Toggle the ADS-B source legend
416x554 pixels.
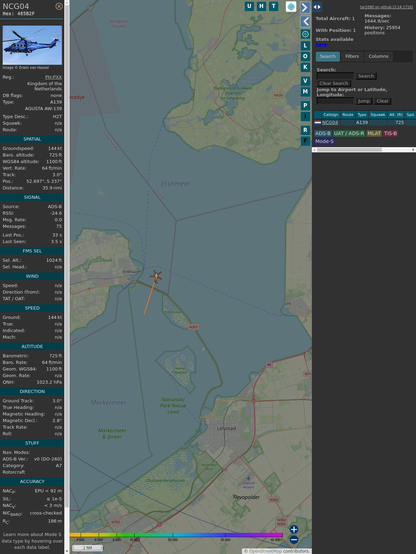323,133
